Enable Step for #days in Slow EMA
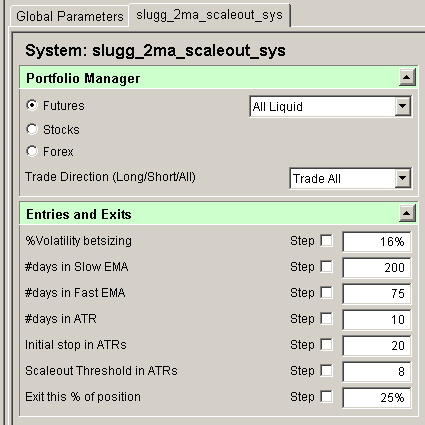 point(326,267)
